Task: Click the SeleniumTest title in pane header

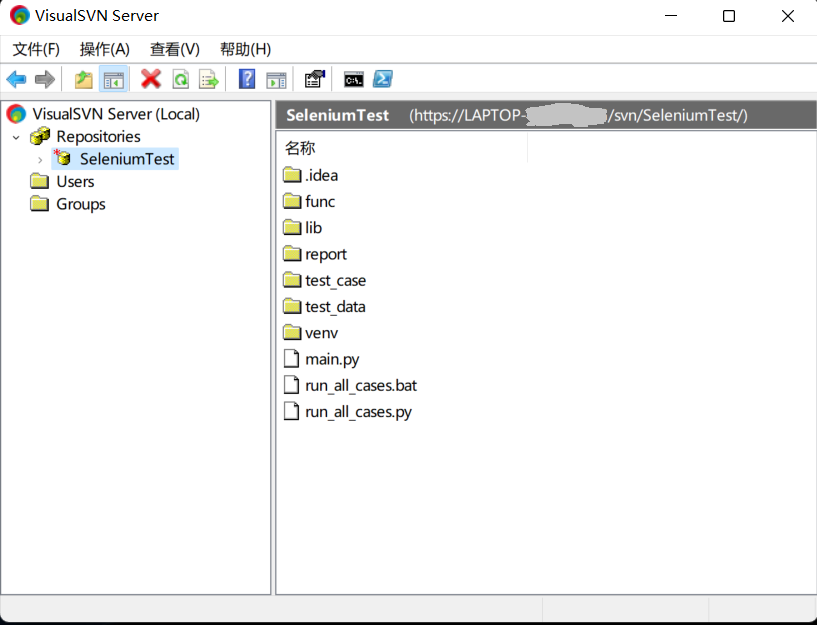Action: [338, 115]
